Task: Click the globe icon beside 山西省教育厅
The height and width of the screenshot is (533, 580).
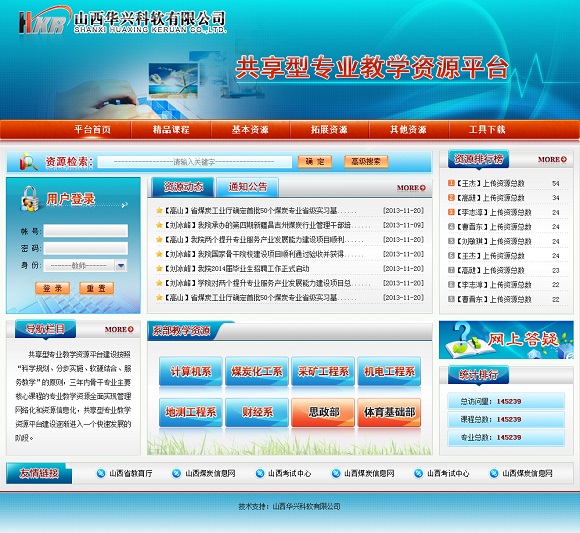Action: point(101,473)
